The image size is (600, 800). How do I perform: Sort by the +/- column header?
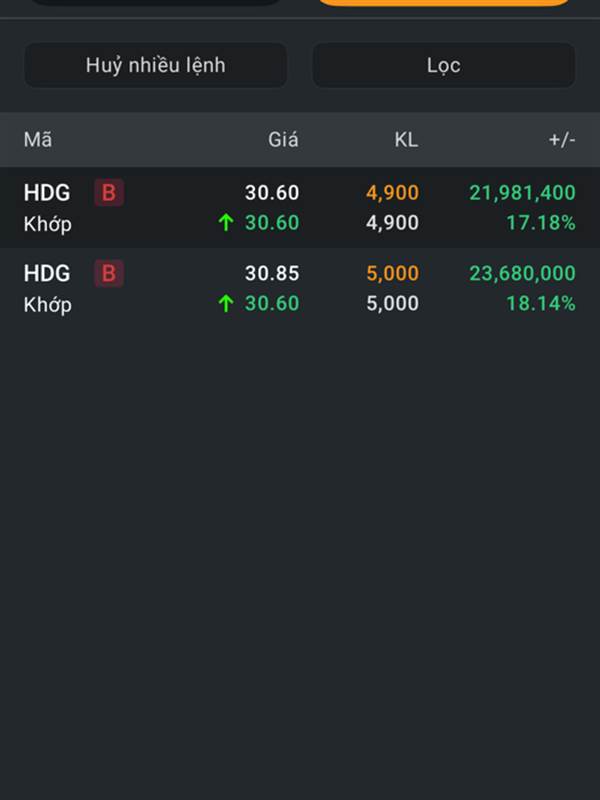point(562,140)
